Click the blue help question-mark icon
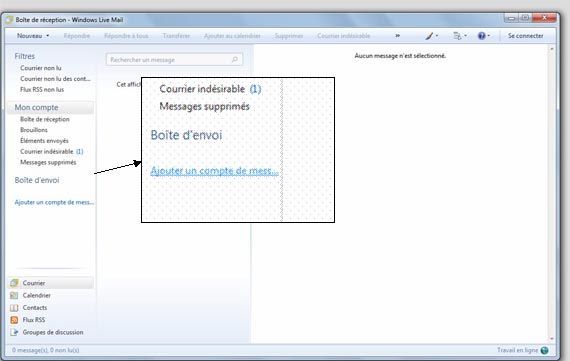570x361 pixels. [481, 36]
